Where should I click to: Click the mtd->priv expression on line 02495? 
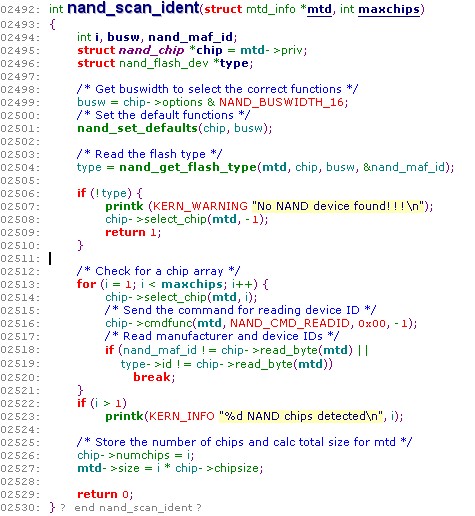(272, 50)
